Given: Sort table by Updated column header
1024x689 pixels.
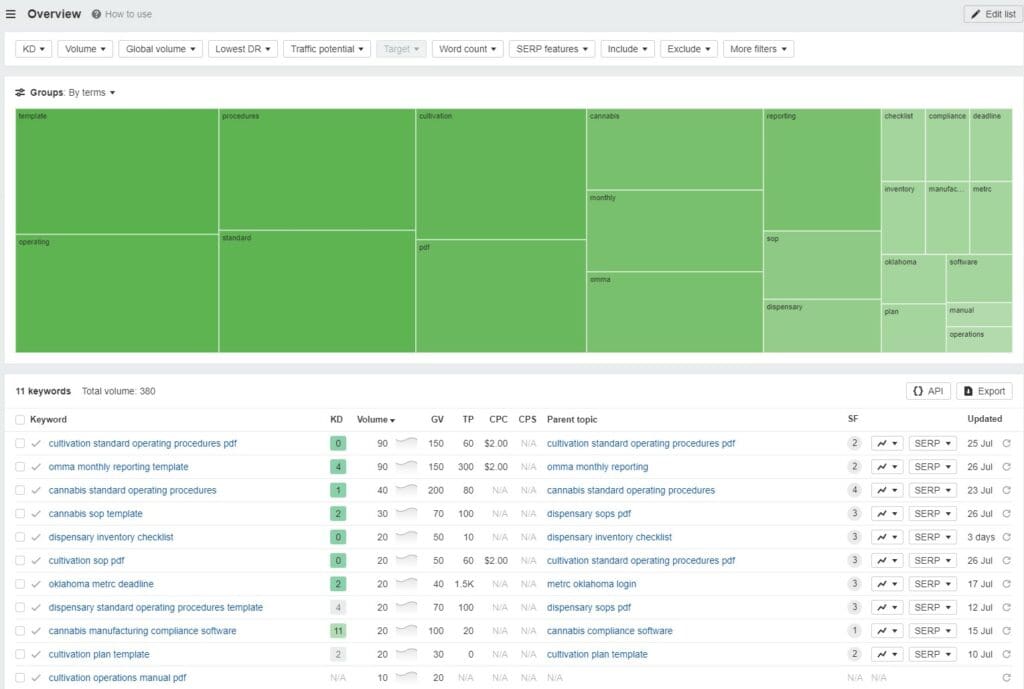Looking at the screenshot, I should coord(984,419).
